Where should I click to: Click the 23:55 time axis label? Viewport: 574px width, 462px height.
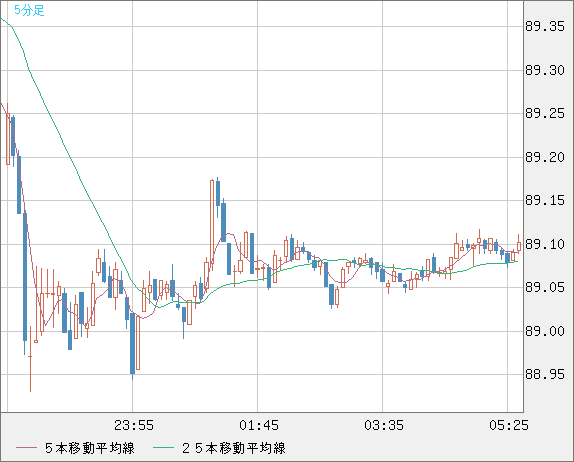coord(134,425)
